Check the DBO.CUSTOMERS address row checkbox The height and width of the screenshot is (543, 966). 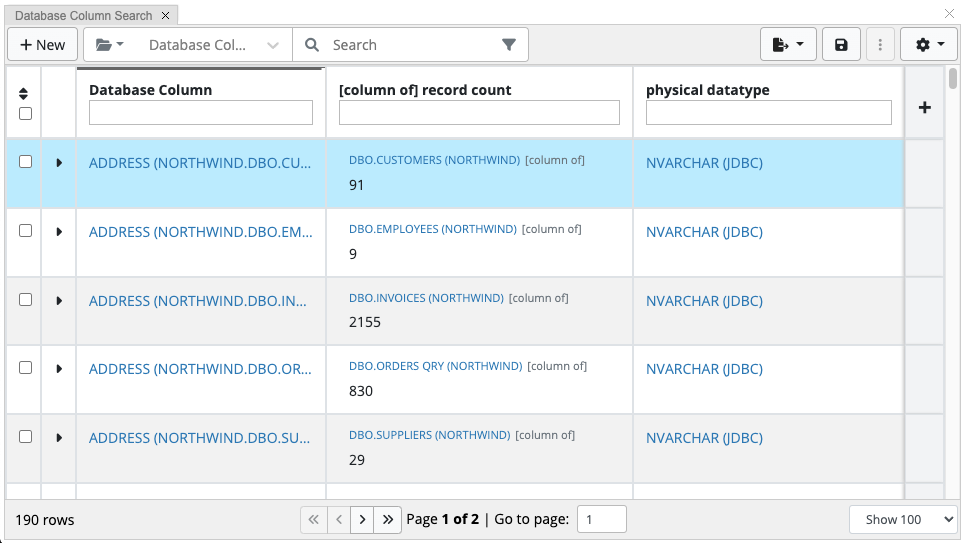(x=25, y=162)
